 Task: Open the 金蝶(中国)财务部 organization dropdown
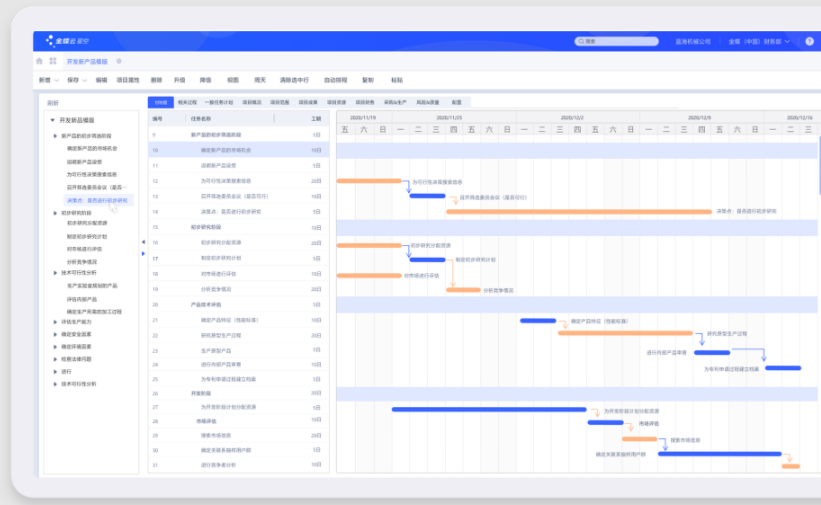point(759,41)
